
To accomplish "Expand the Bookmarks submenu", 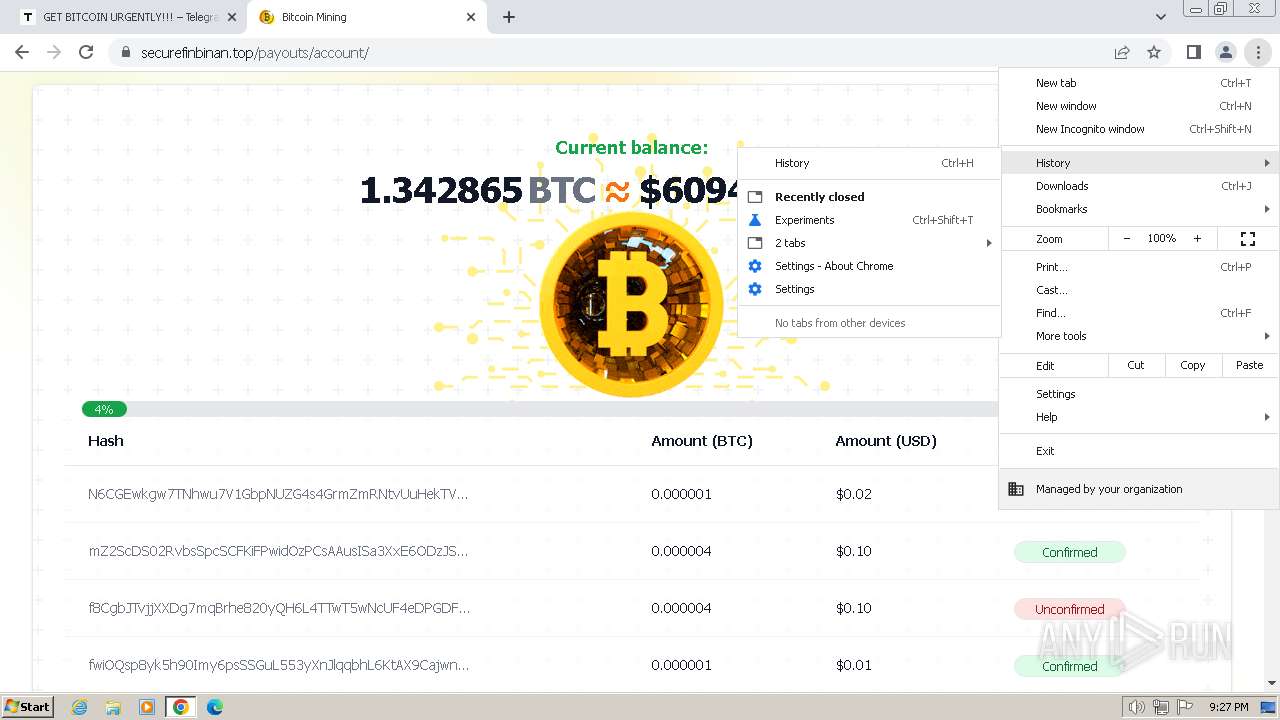I will pos(1139,209).
